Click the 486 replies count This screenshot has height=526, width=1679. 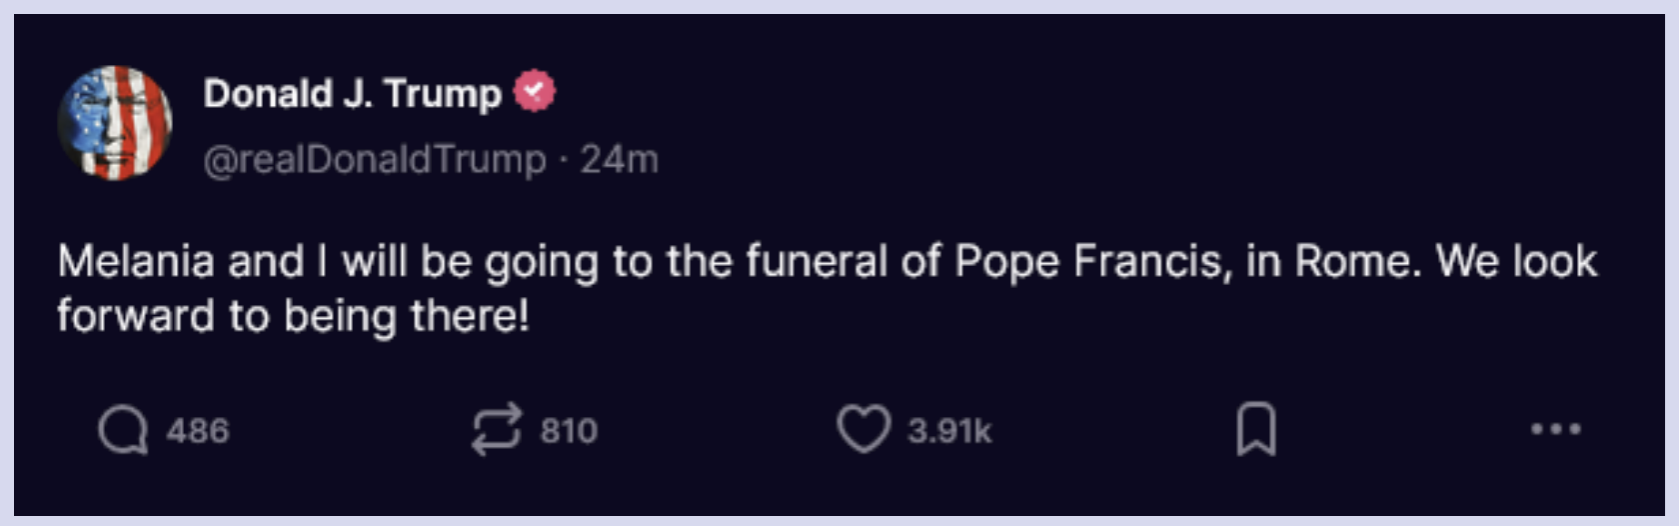click(x=198, y=431)
